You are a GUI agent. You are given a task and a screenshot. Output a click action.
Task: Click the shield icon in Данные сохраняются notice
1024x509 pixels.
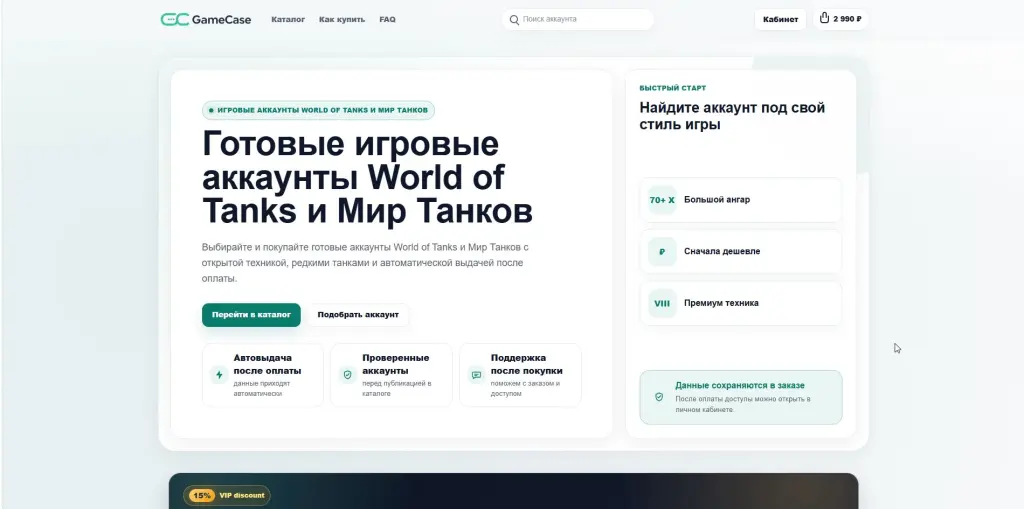(x=659, y=397)
